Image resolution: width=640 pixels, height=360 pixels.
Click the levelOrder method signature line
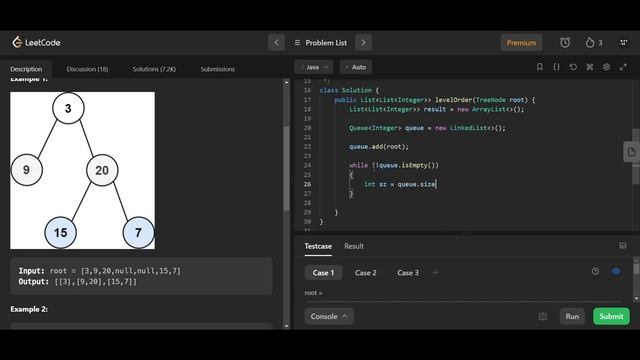[434, 100]
